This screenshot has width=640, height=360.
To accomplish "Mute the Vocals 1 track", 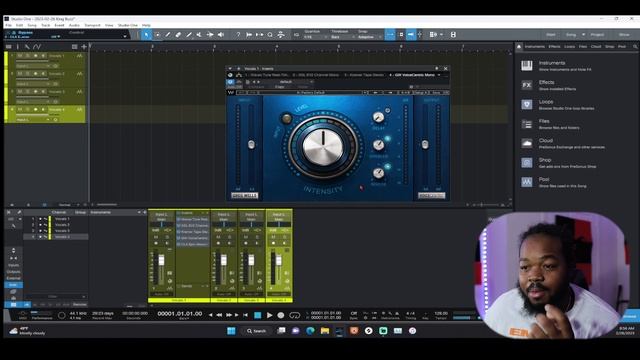I will (x=20, y=56).
